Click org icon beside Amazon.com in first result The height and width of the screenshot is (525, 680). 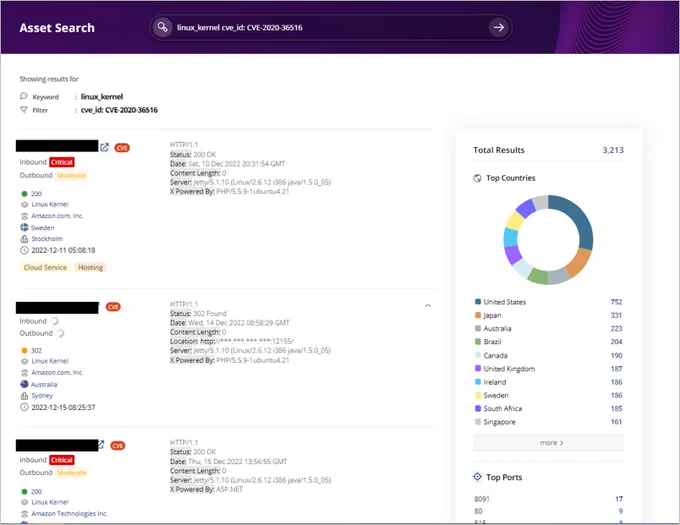click(24, 216)
